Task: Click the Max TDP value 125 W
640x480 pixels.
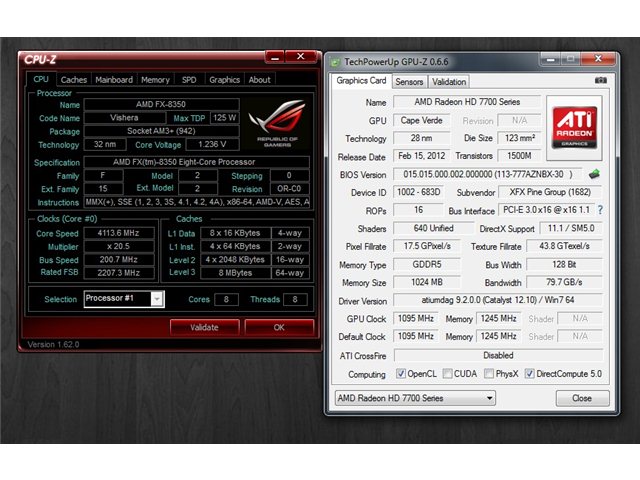Action: (x=224, y=118)
